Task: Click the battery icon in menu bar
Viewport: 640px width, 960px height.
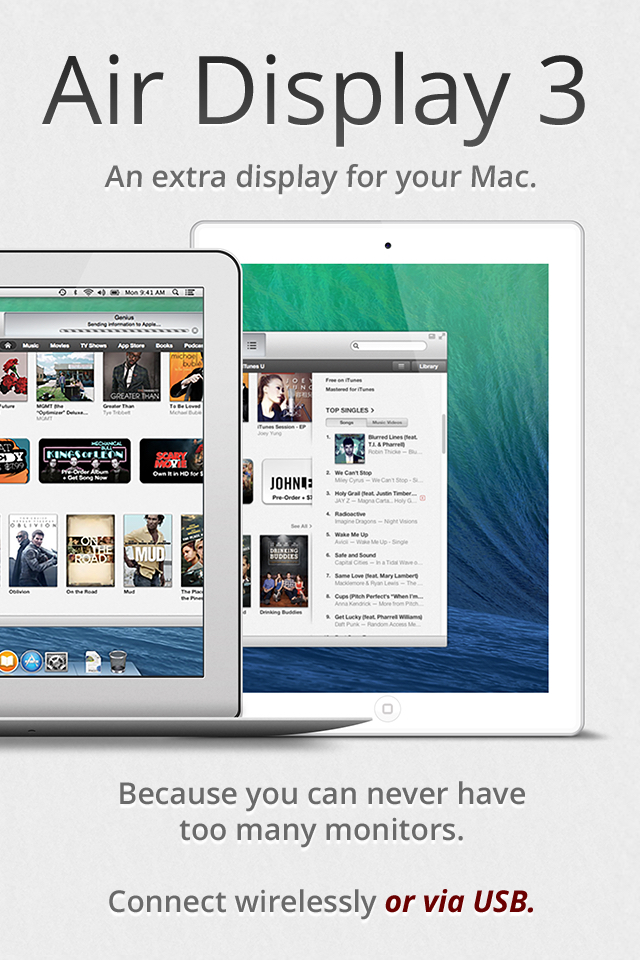Action: pos(115,293)
